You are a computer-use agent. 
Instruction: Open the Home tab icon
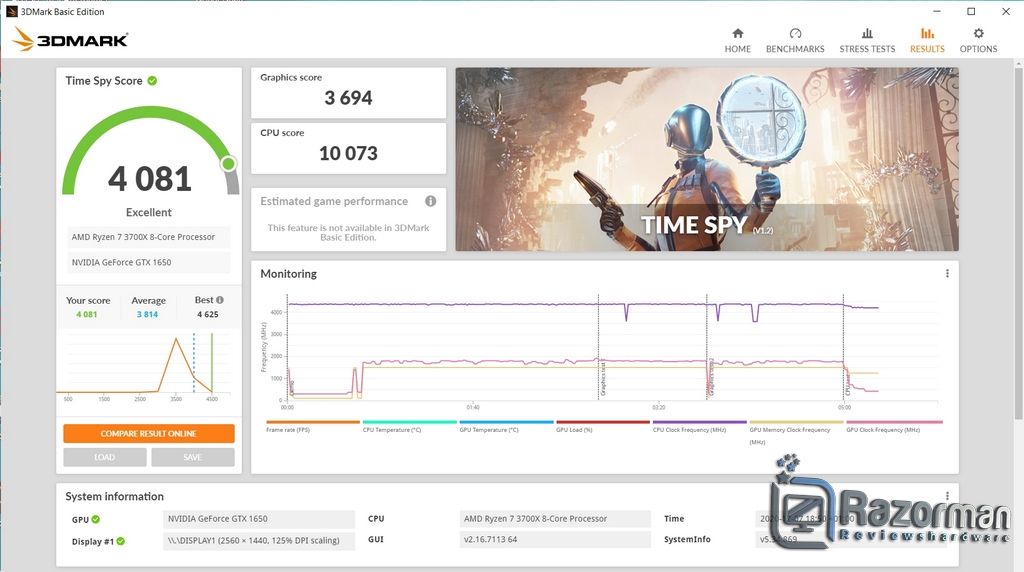point(737,33)
